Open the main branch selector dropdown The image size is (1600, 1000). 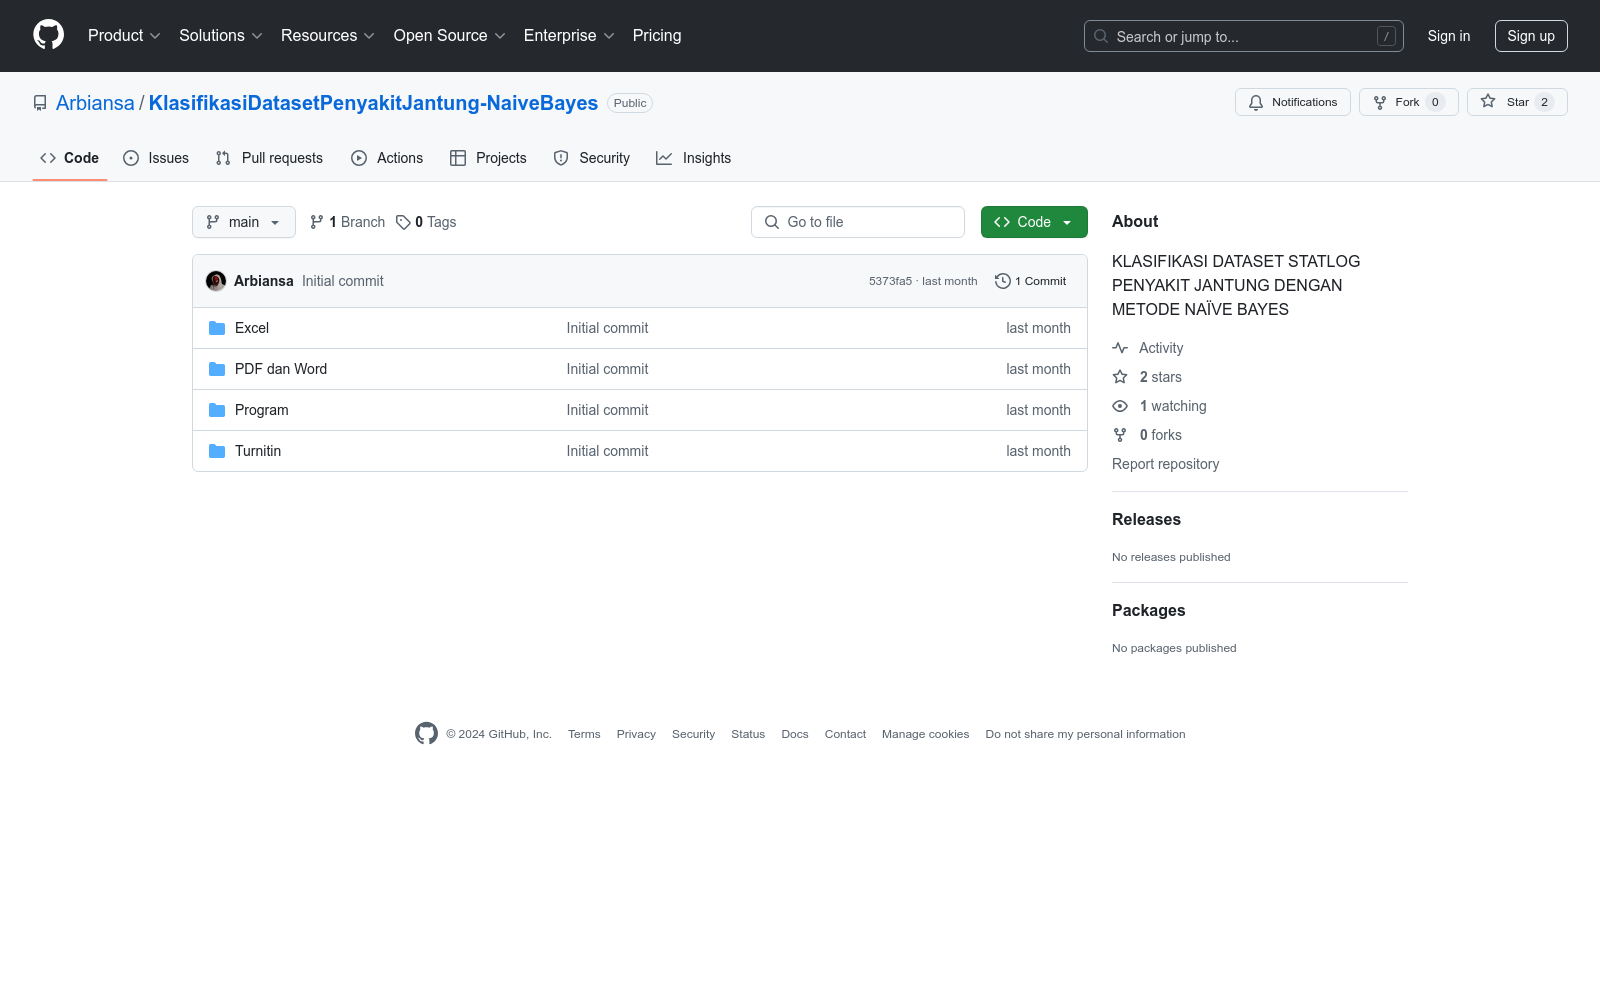pos(244,222)
